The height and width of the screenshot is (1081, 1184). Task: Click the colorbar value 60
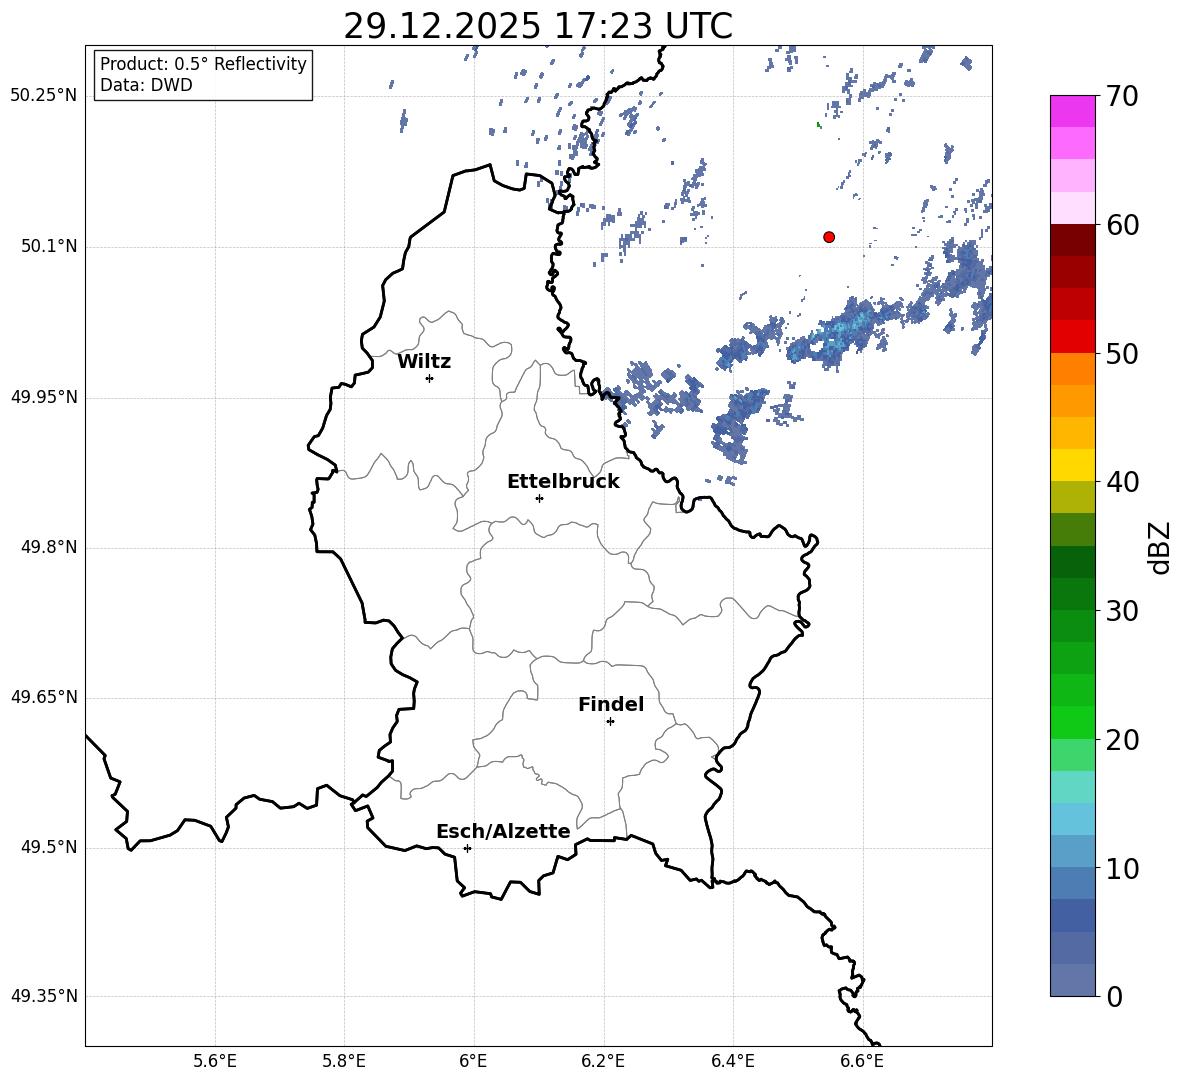1122,225
